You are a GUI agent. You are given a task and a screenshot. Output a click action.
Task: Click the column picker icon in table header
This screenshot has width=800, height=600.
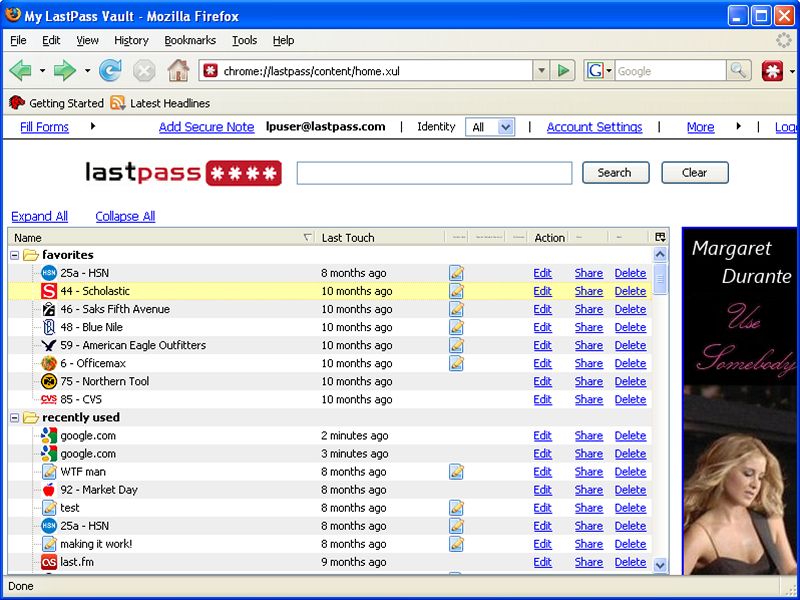point(660,237)
